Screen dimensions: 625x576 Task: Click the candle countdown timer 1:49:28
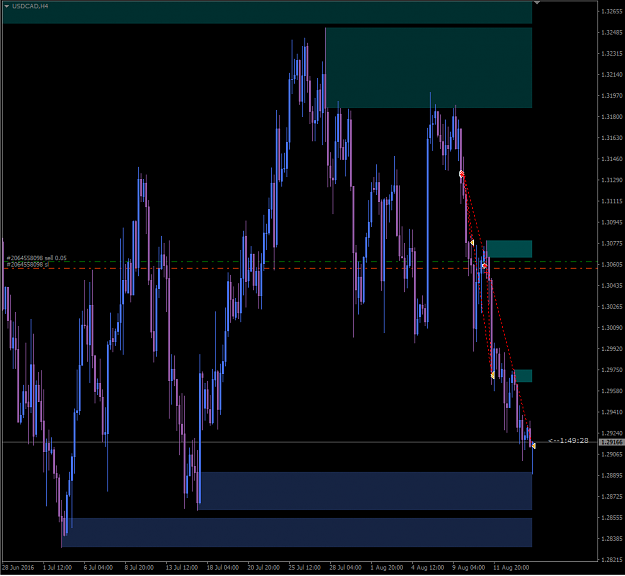pos(569,440)
